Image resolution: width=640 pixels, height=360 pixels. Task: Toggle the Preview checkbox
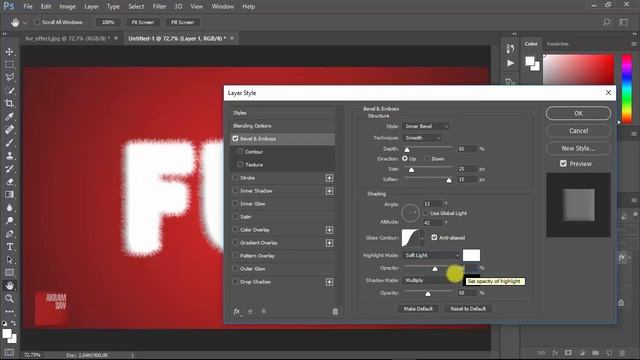click(x=563, y=163)
